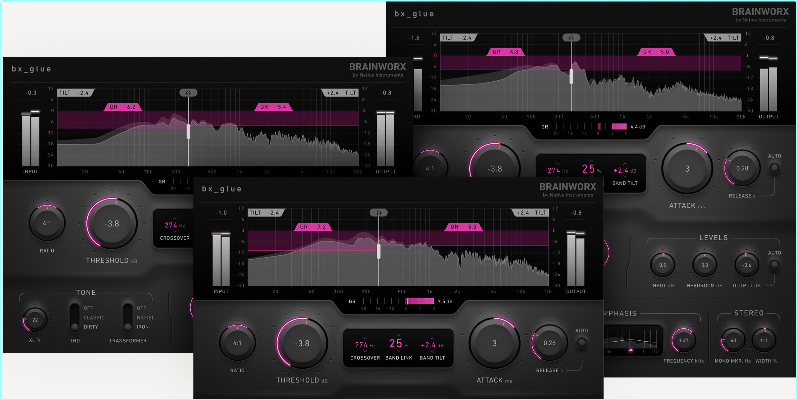Viewport: 797px width, 400px height.
Task: Click the Brainworx logo in the front window
Action: point(568,187)
